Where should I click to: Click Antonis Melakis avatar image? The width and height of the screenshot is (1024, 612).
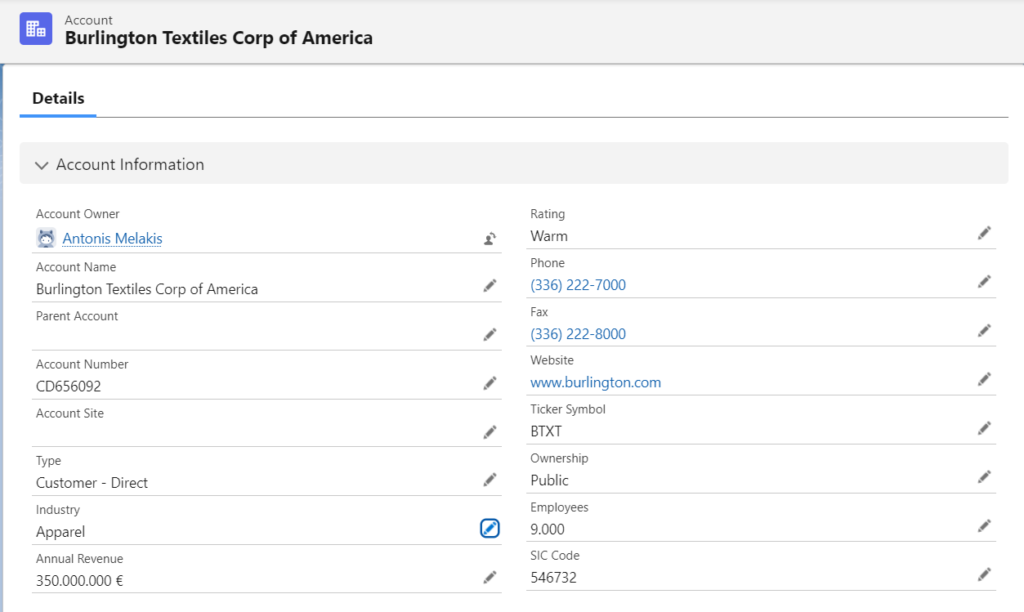click(46, 238)
